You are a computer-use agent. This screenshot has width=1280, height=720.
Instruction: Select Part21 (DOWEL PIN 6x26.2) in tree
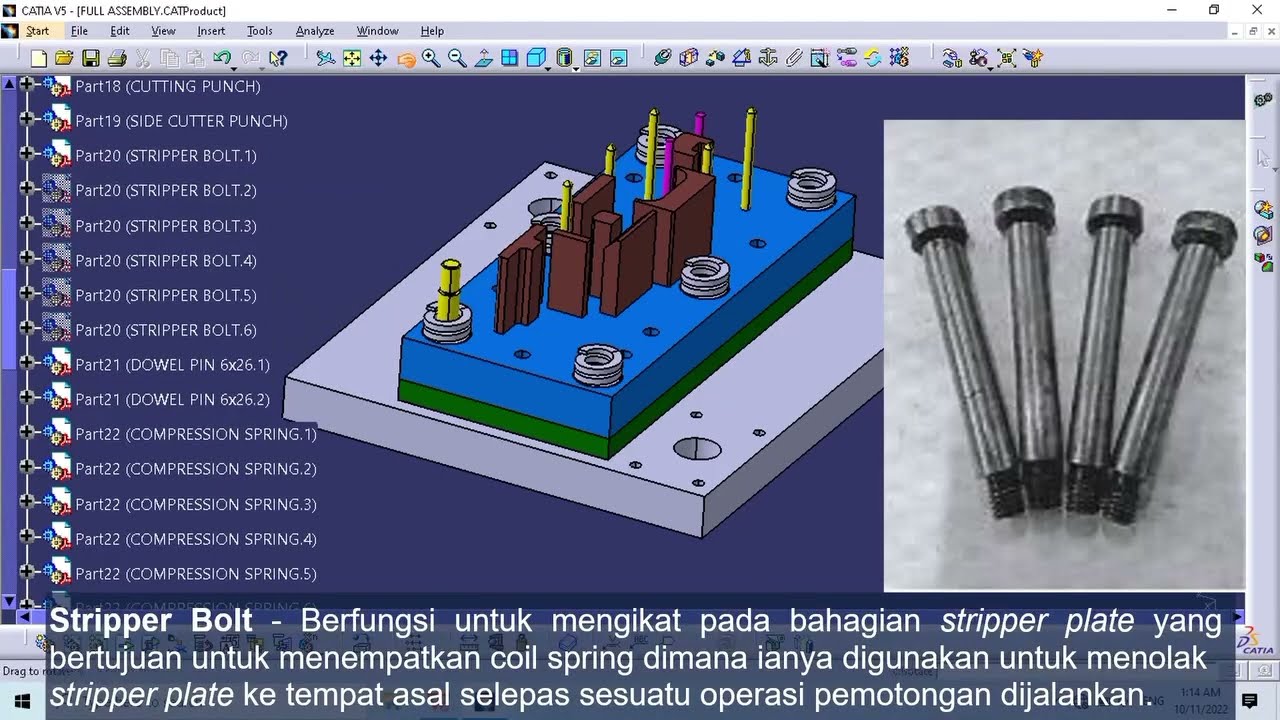(x=173, y=399)
